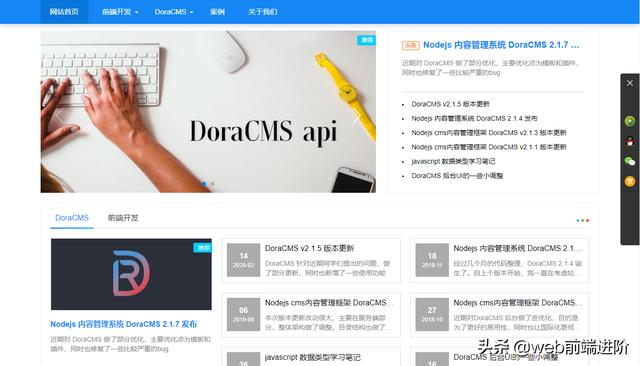Open card Nodejs cms内容管理框架 beside date 06
640x366 pixels.
(x=329, y=303)
